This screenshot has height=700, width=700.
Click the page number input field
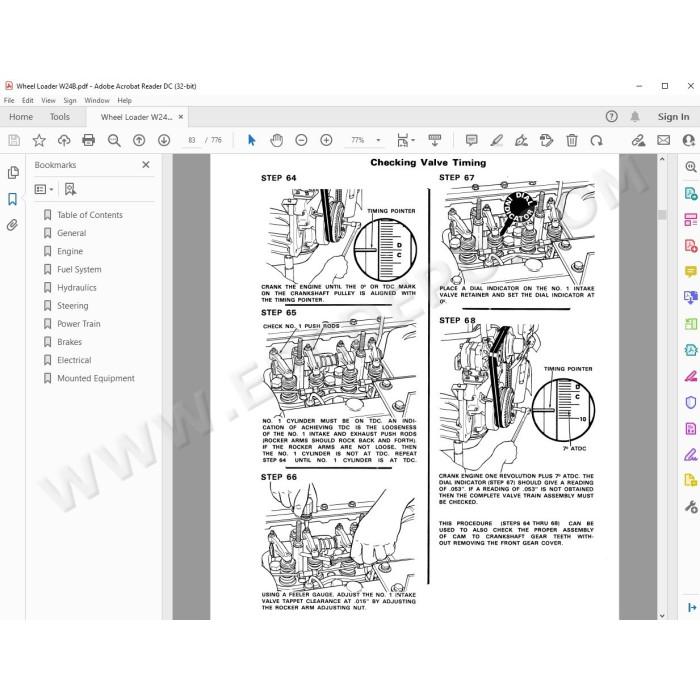pos(192,140)
